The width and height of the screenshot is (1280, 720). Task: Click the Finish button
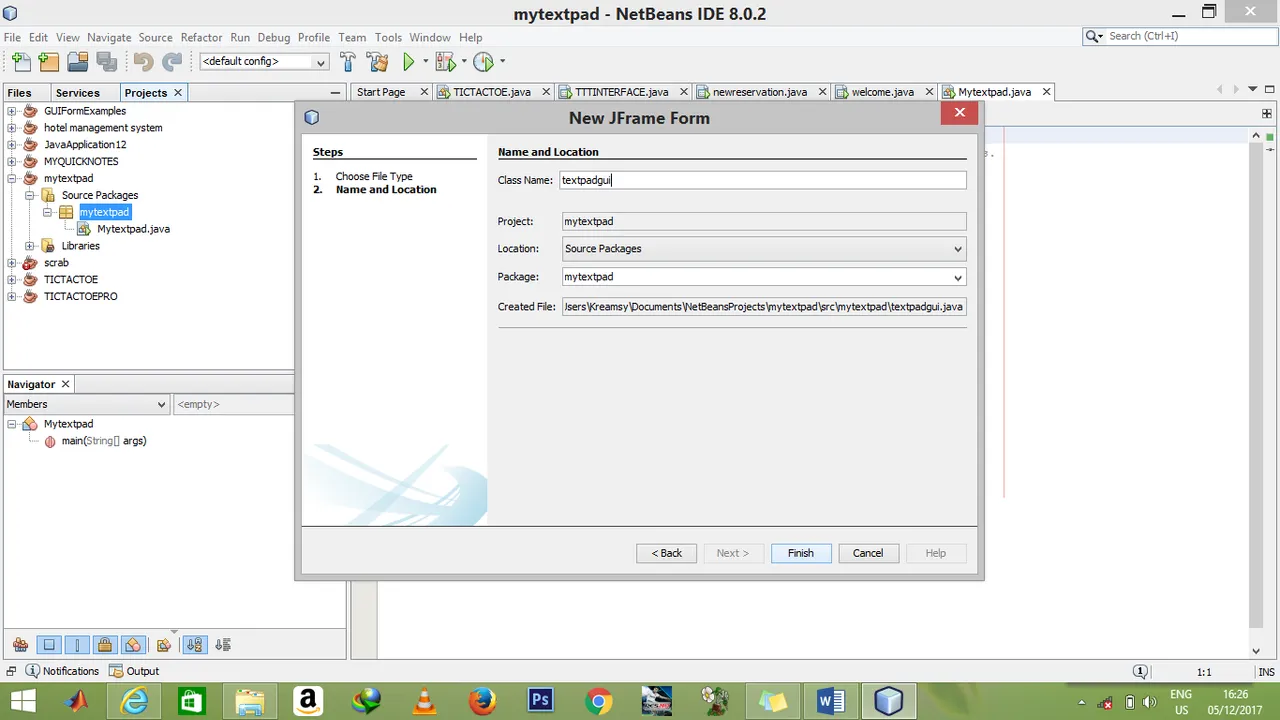[x=801, y=553]
